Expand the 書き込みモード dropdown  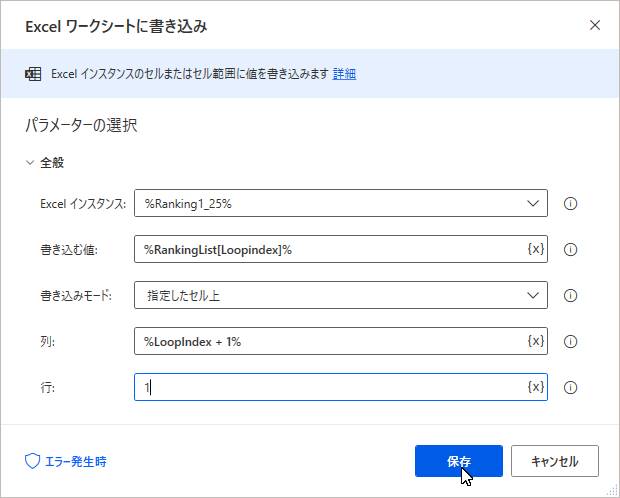pos(341,295)
